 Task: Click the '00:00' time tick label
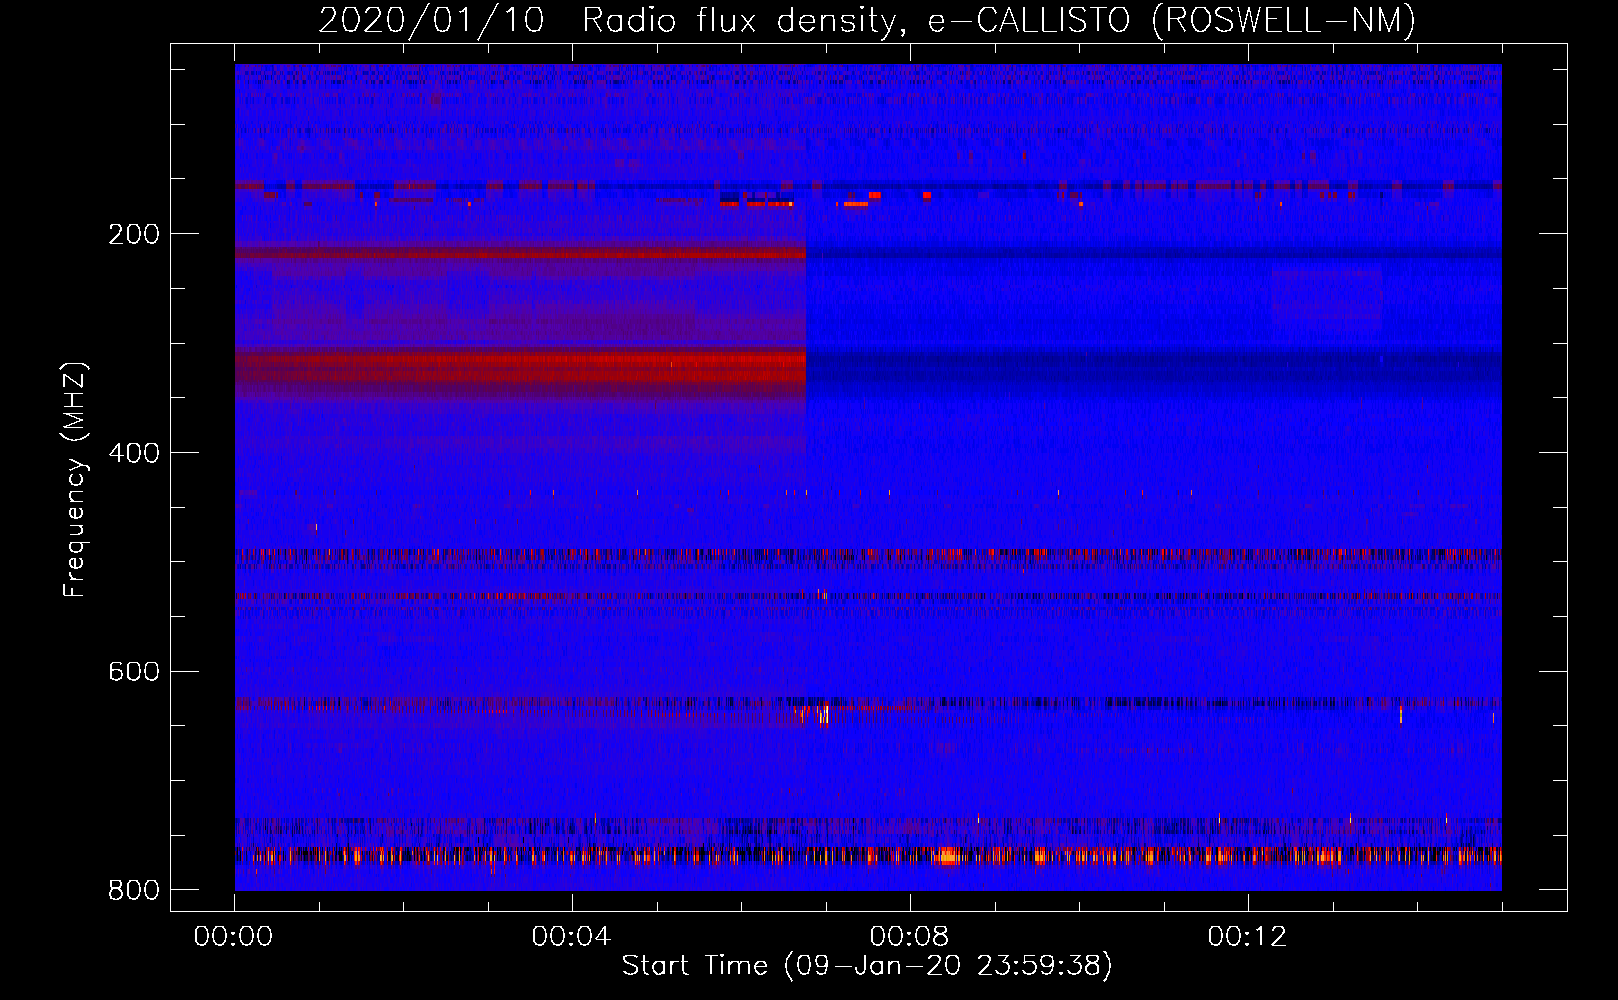coord(234,937)
